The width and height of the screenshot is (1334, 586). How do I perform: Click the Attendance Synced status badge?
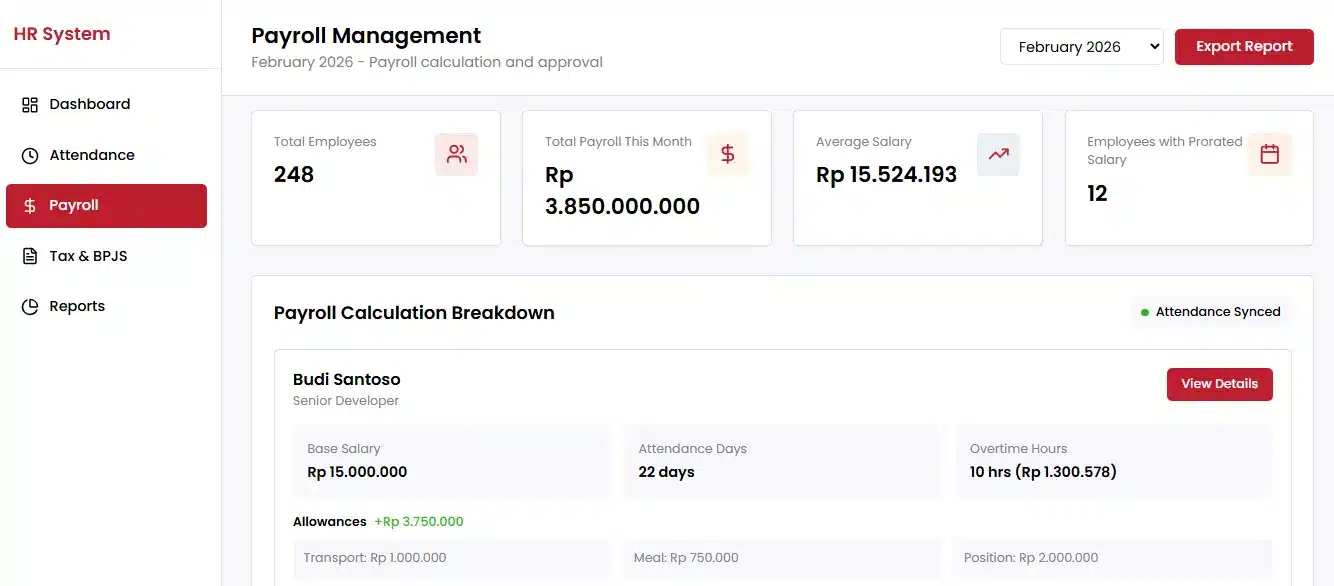(1210, 312)
